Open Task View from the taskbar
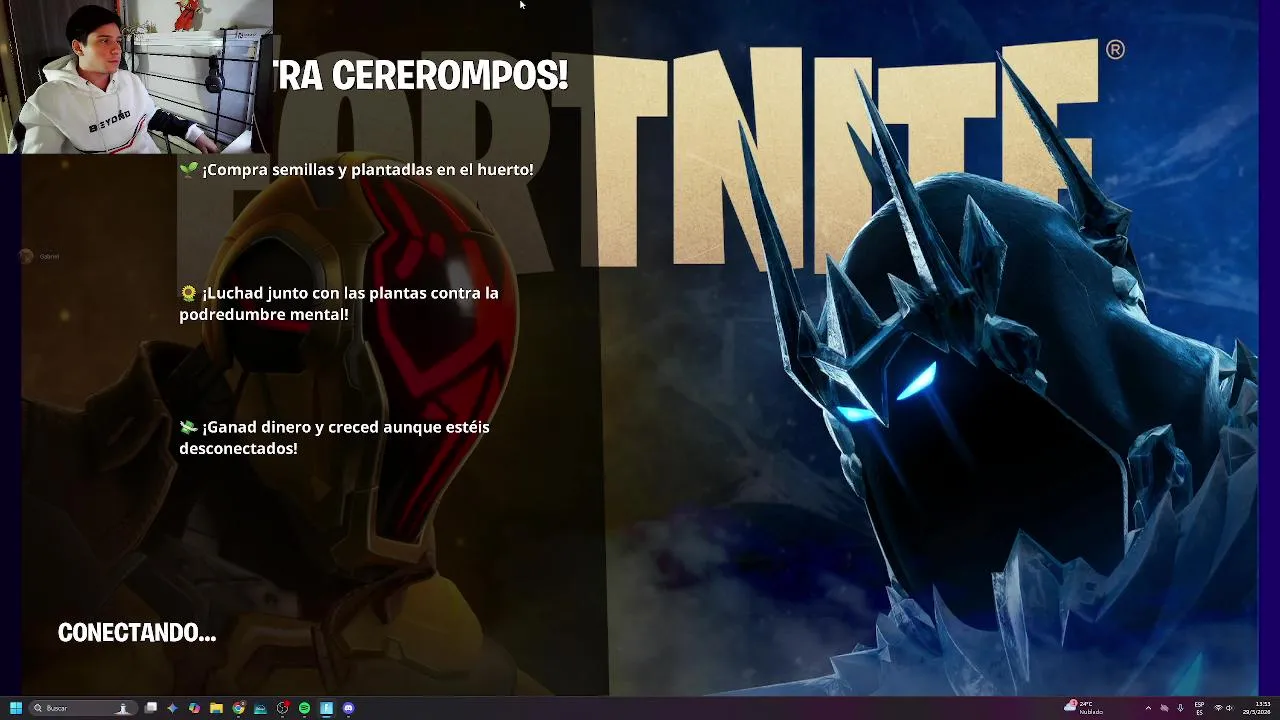Image resolution: width=1280 pixels, height=720 pixels. 150,708
